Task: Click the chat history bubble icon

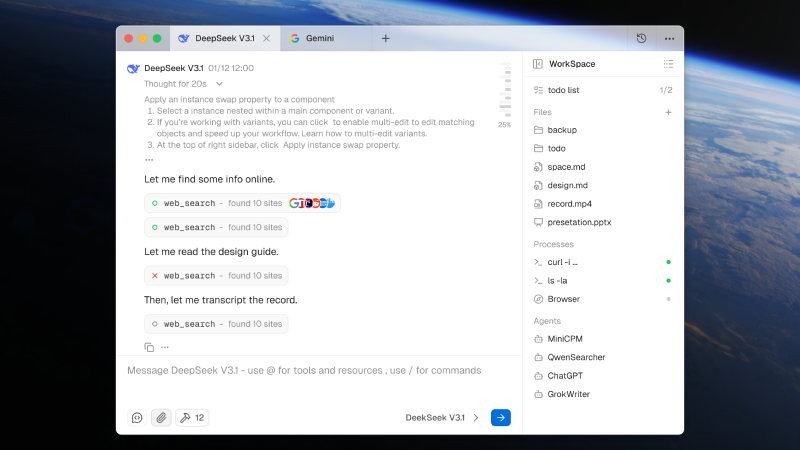Action: click(137, 418)
